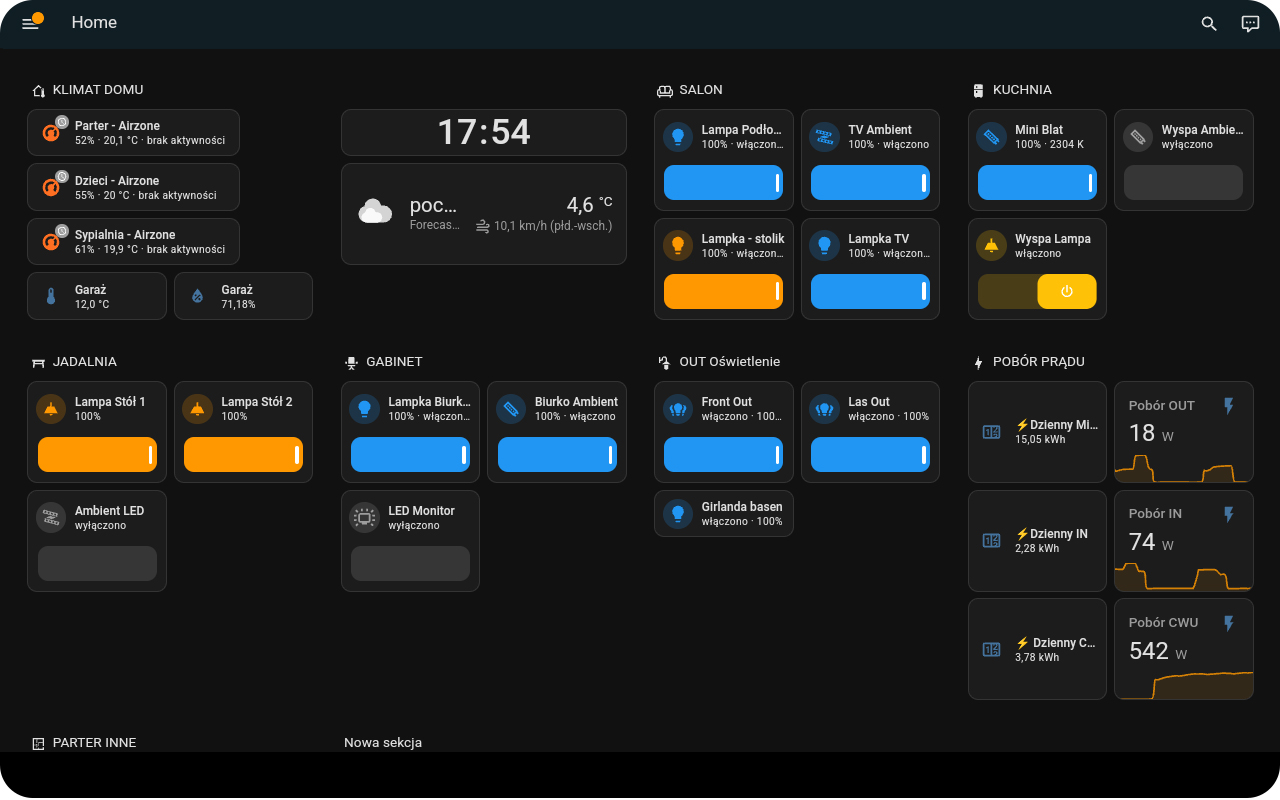The width and height of the screenshot is (1280, 800).
Task: Open the KLIMAT DOMU section heading
Action: tap(97, 90)
